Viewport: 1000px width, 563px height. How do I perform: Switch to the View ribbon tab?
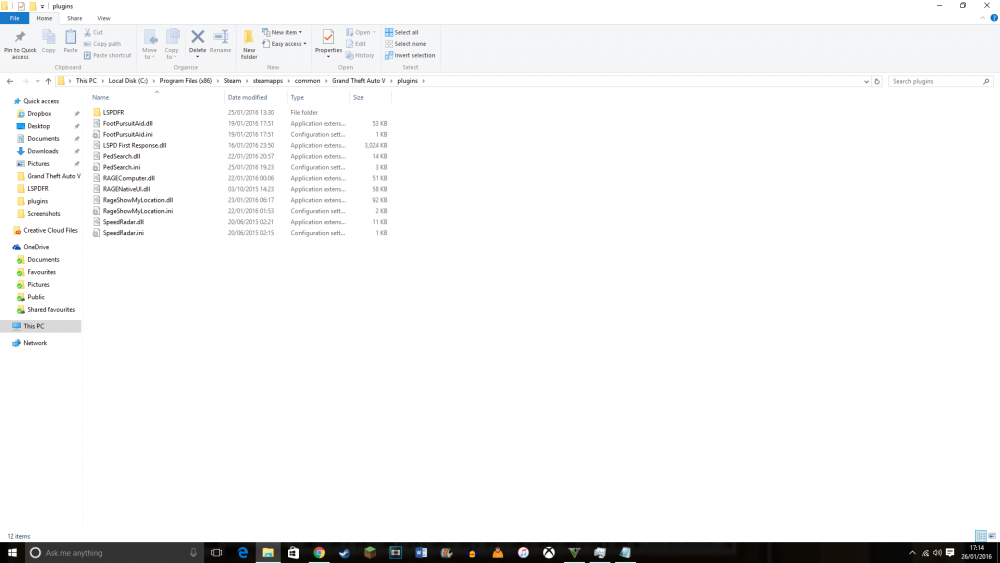[x=103, y=18]
